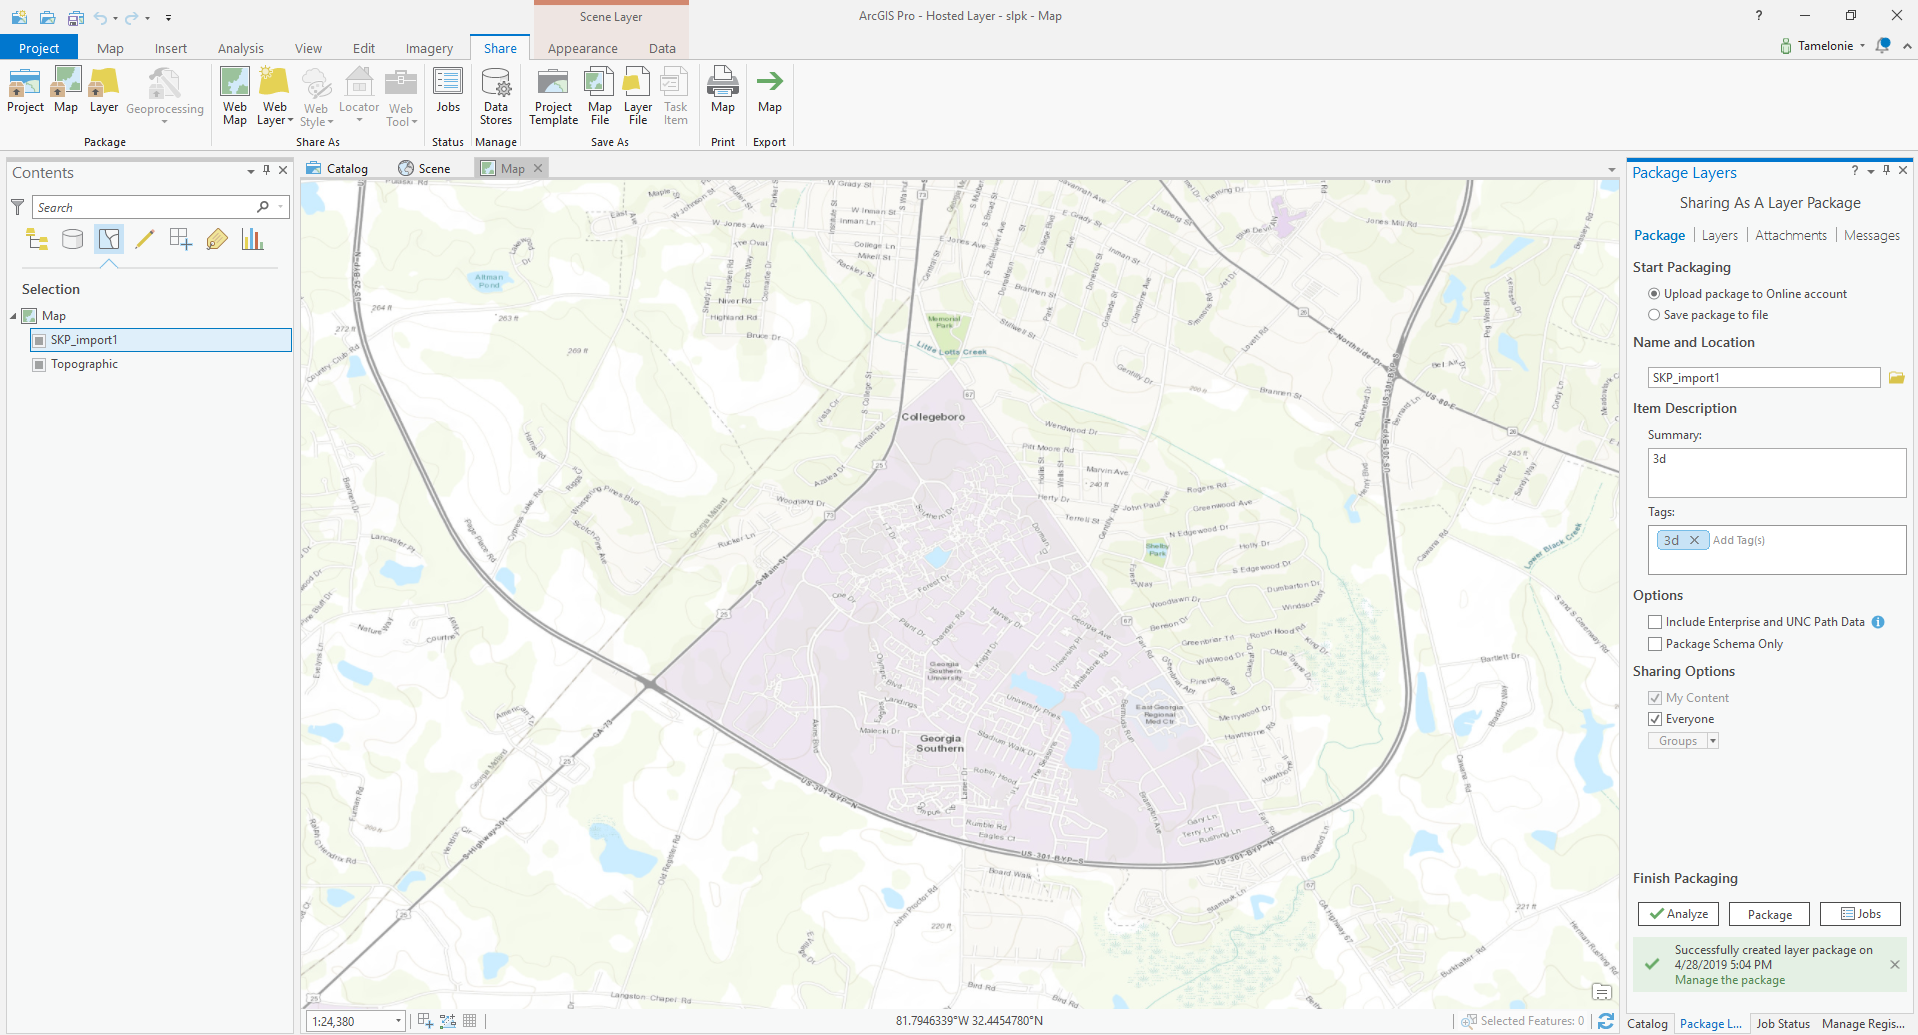Select Upload package to Online account
This screenshot has height=1035, width=1918.
point(1654,294)
